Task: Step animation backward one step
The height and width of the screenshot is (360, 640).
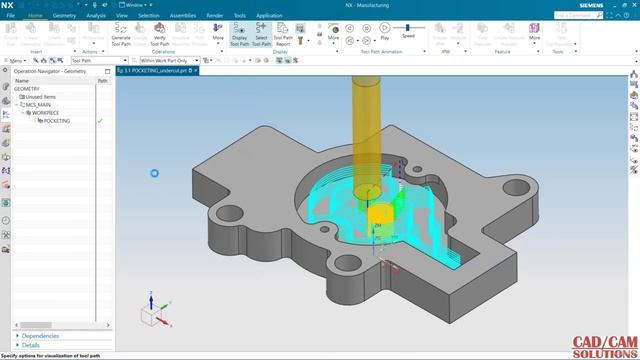Action: 350,28
